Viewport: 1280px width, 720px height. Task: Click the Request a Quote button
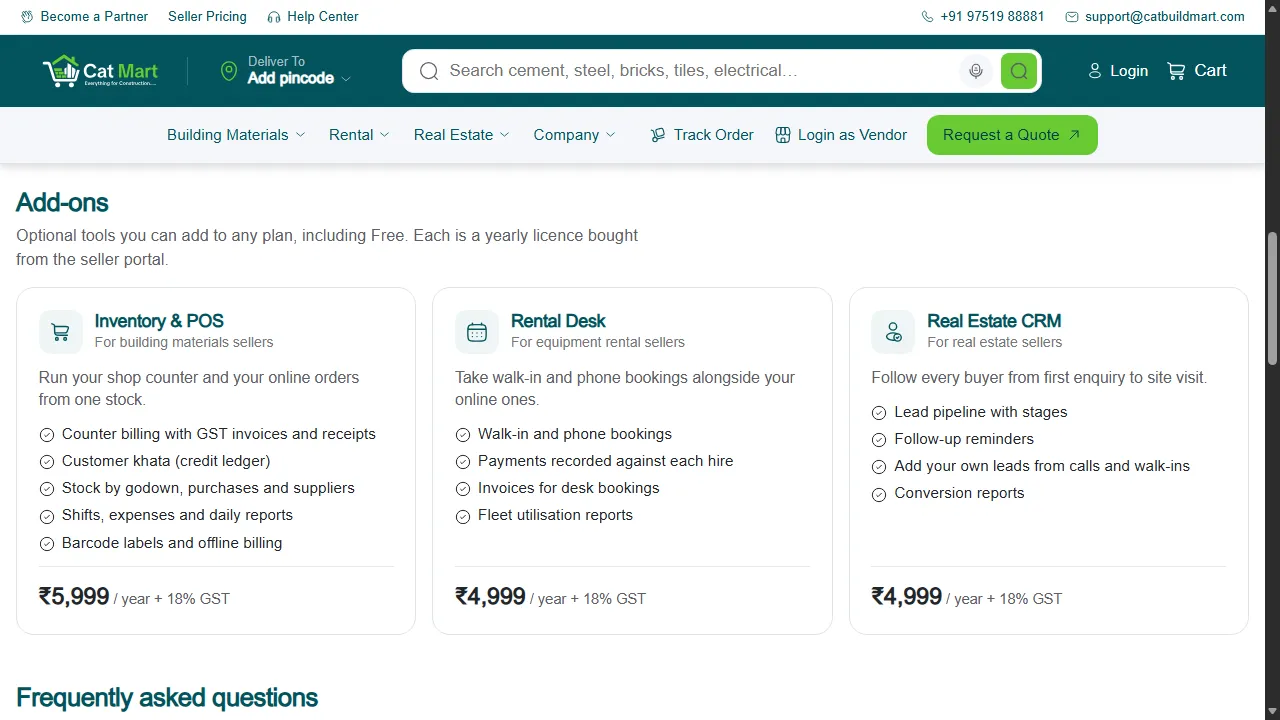[x=1012, y=135]
